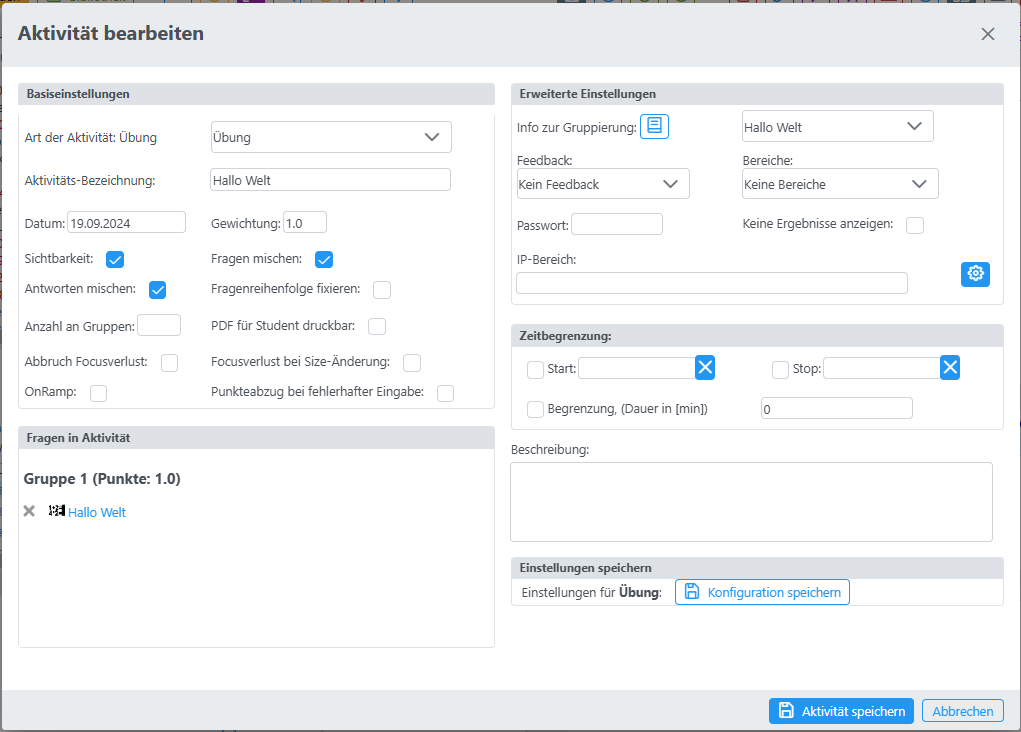Image resolution: width=1021 pixels, height=732 pixels.
Task: Enable Fragenreihenfolge fixieren checkbox
Action: tap(382, 290)
